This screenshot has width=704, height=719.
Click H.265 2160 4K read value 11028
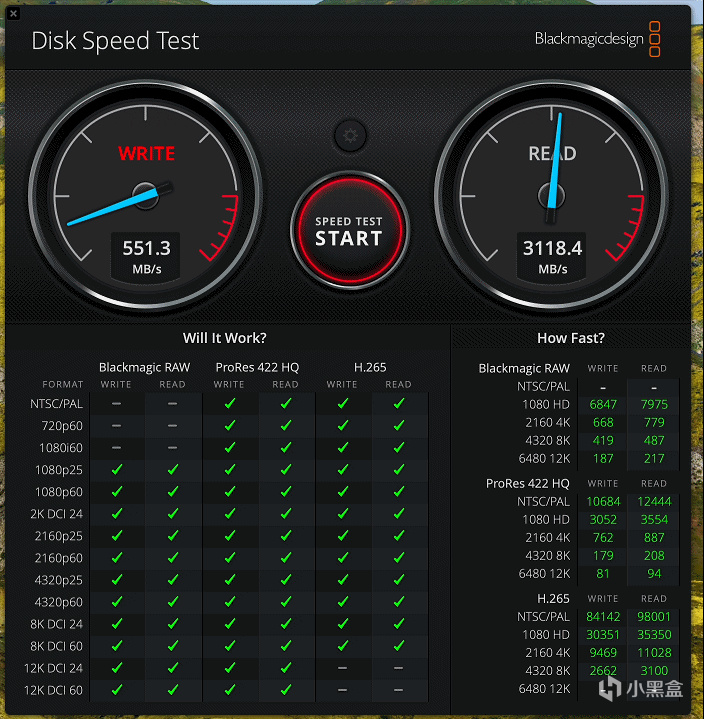tap(654, 653)
